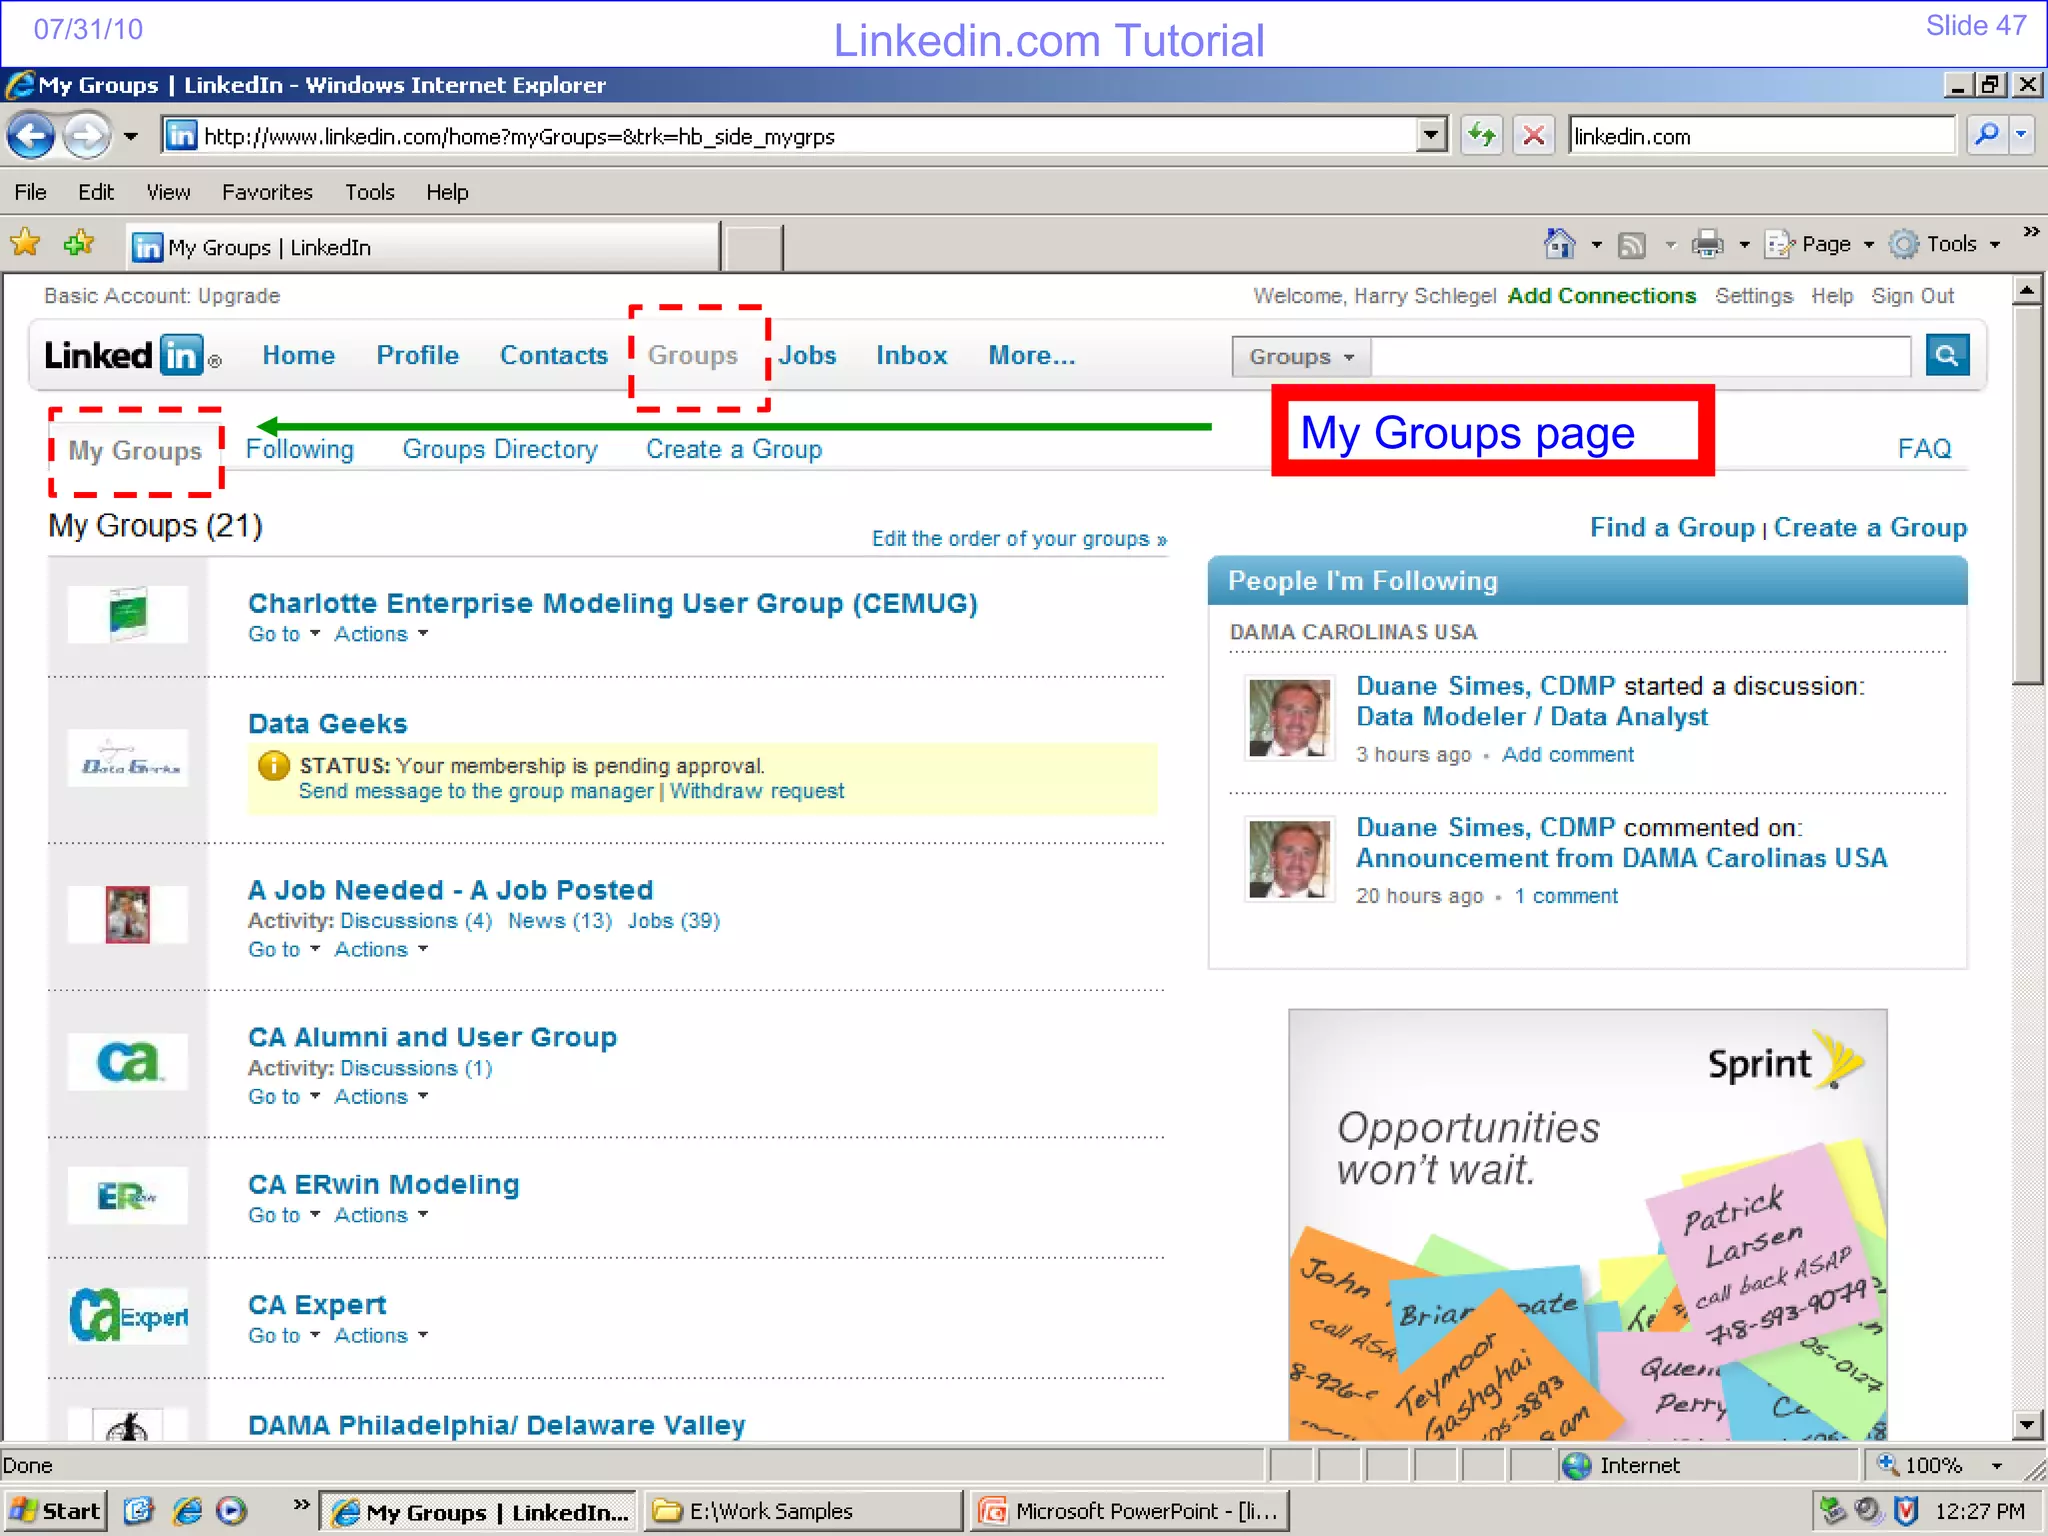Viewport: 2048px width, 1536px height.
Task: Click the RSS feeds icon
Action: [x=1632, y=244]
